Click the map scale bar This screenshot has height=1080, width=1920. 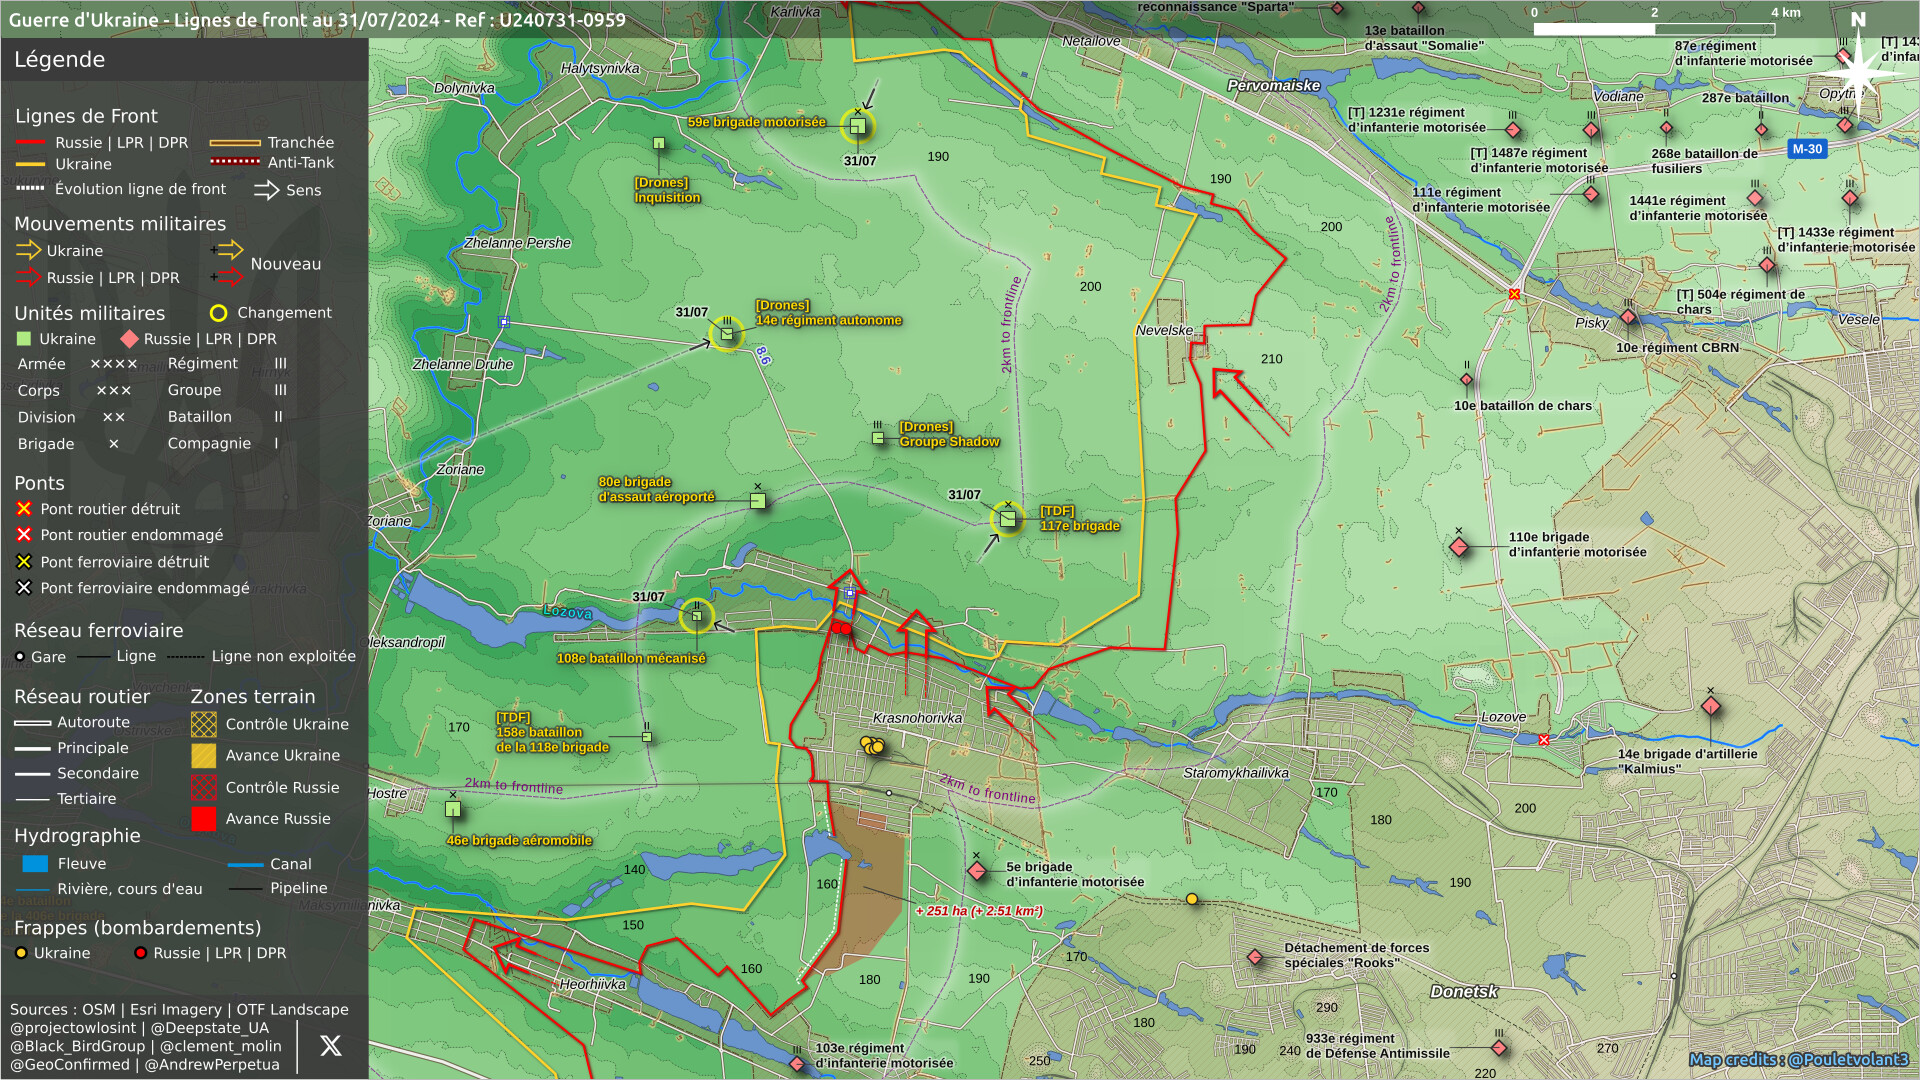click(1653, 29)
